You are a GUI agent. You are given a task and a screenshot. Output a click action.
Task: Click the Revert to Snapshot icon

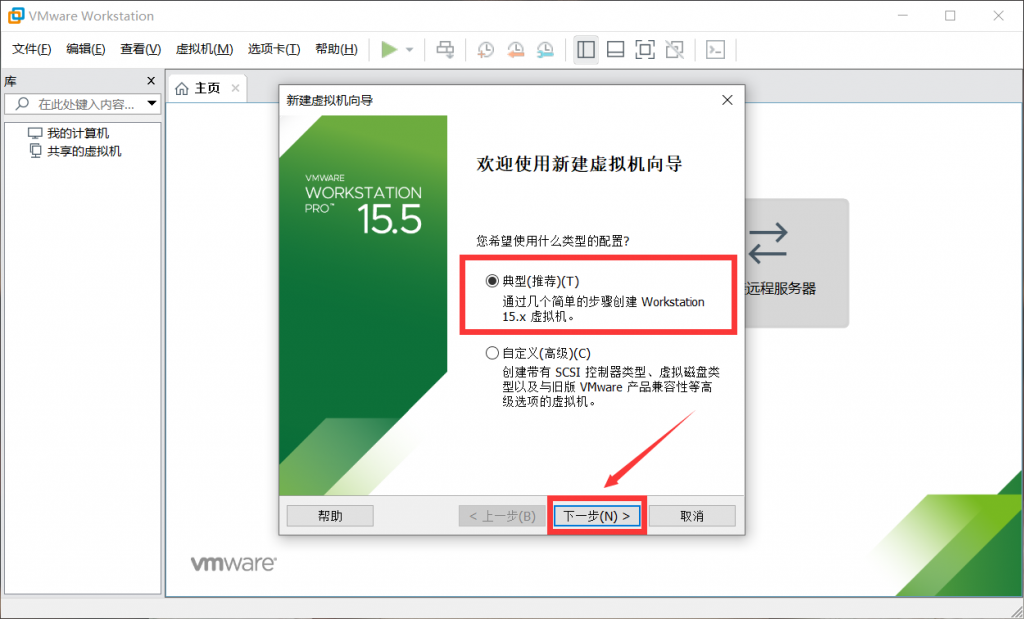click(515, 50)
